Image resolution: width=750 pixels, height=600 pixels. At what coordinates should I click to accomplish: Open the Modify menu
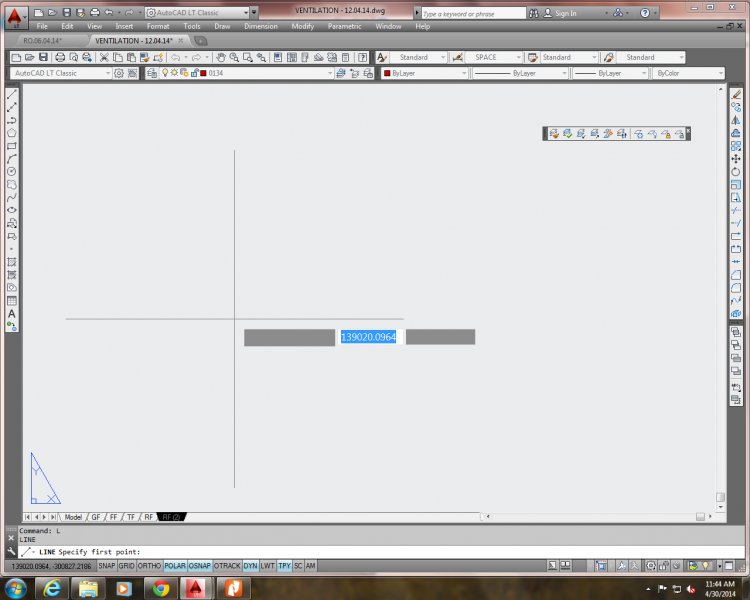(303, 26)
